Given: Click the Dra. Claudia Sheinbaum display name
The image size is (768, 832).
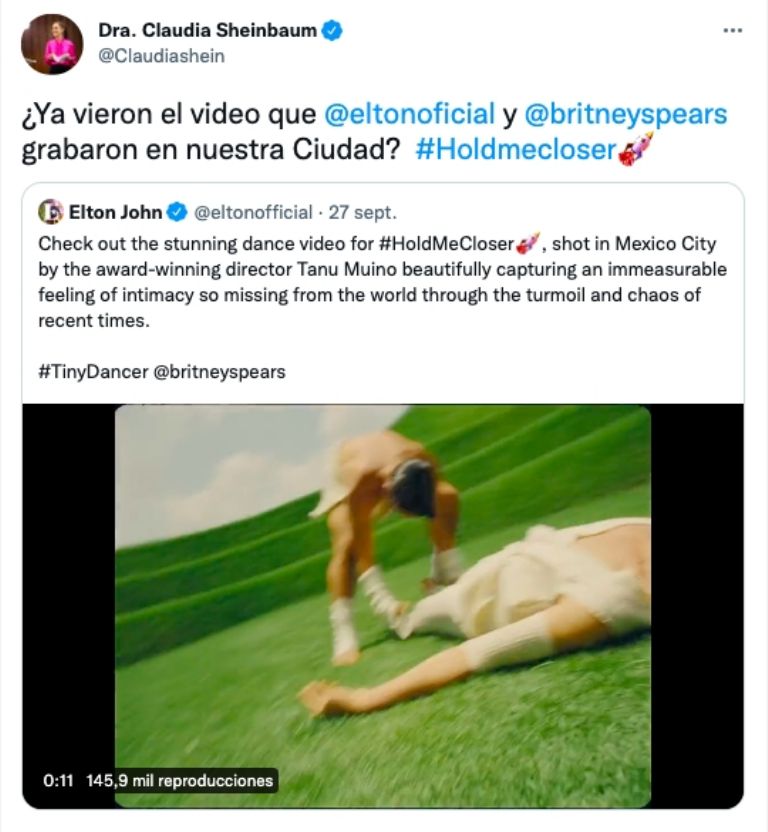Looking at the screenshot, I should (208, 30).
